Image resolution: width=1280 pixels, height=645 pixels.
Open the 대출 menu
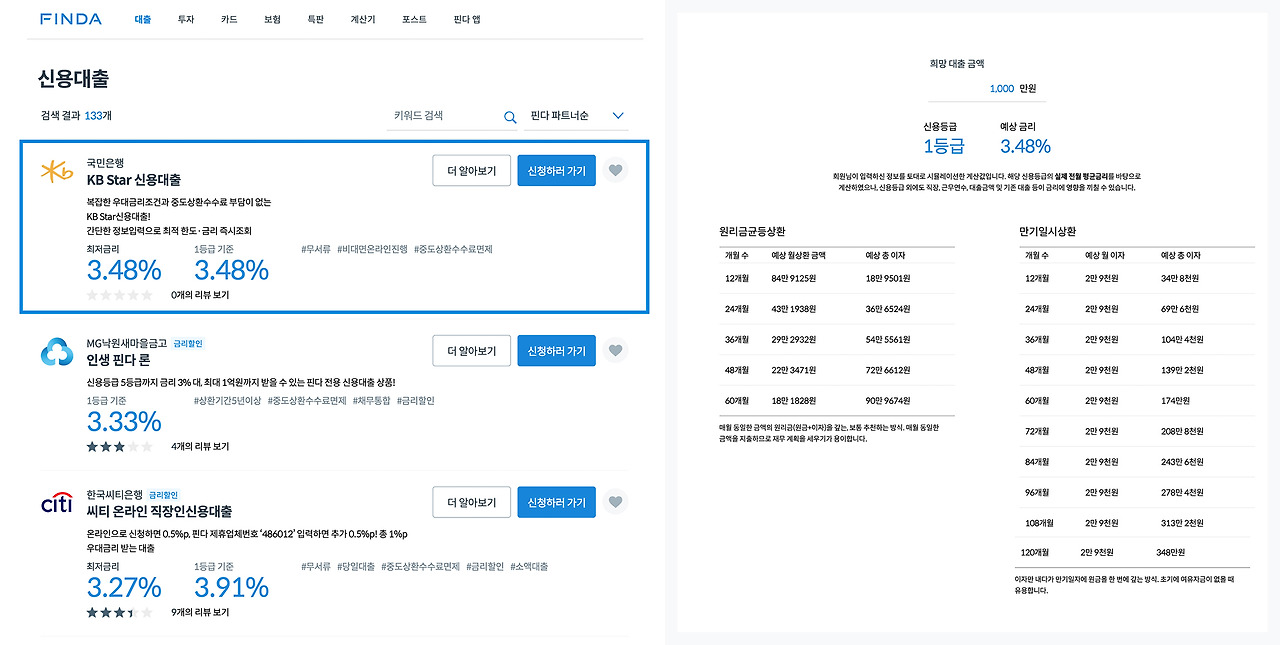tap(143, 19)
